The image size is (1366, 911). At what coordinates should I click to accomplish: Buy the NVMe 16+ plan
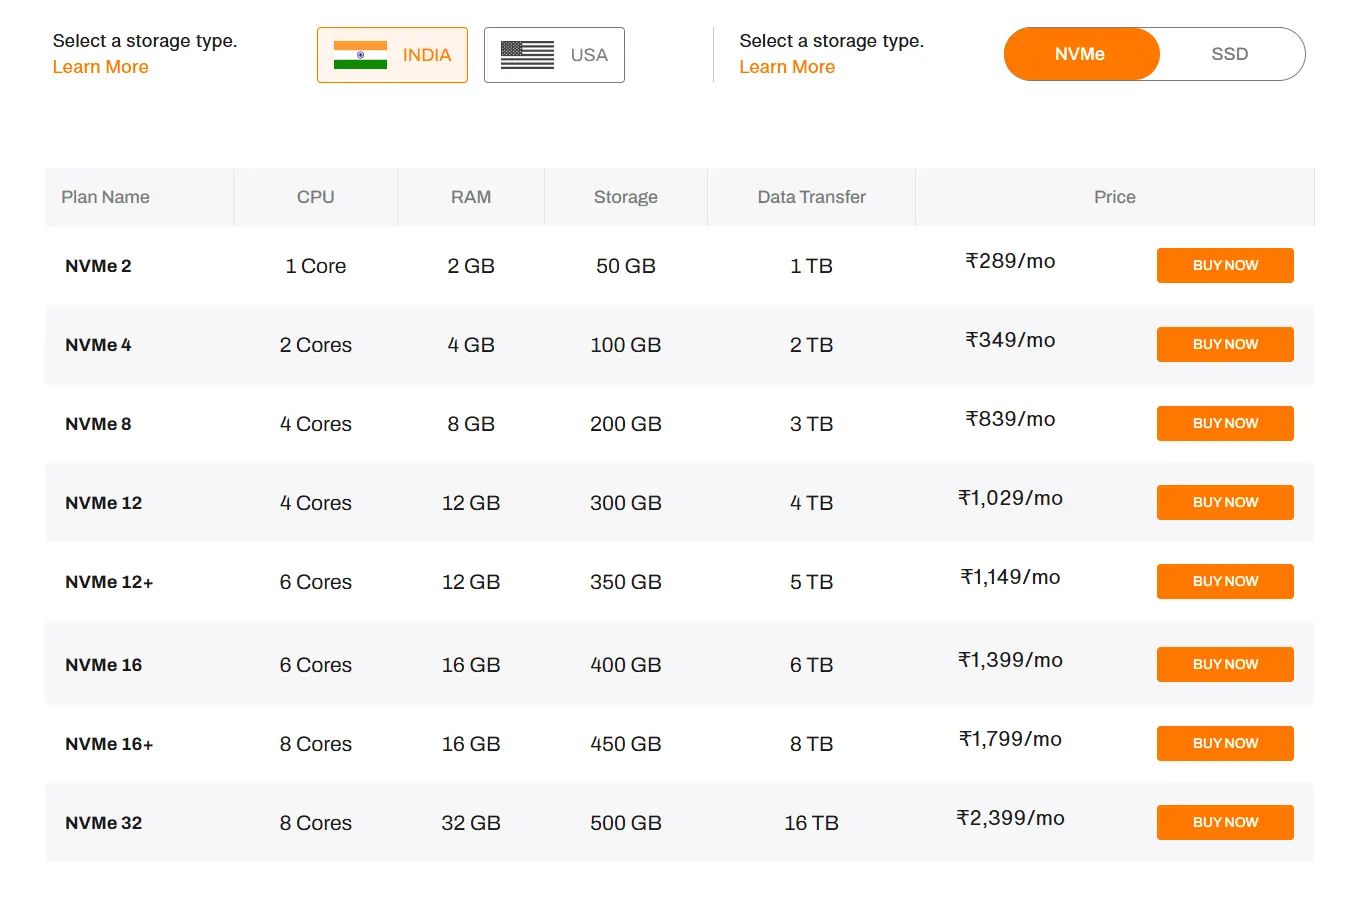point(1224,743)
